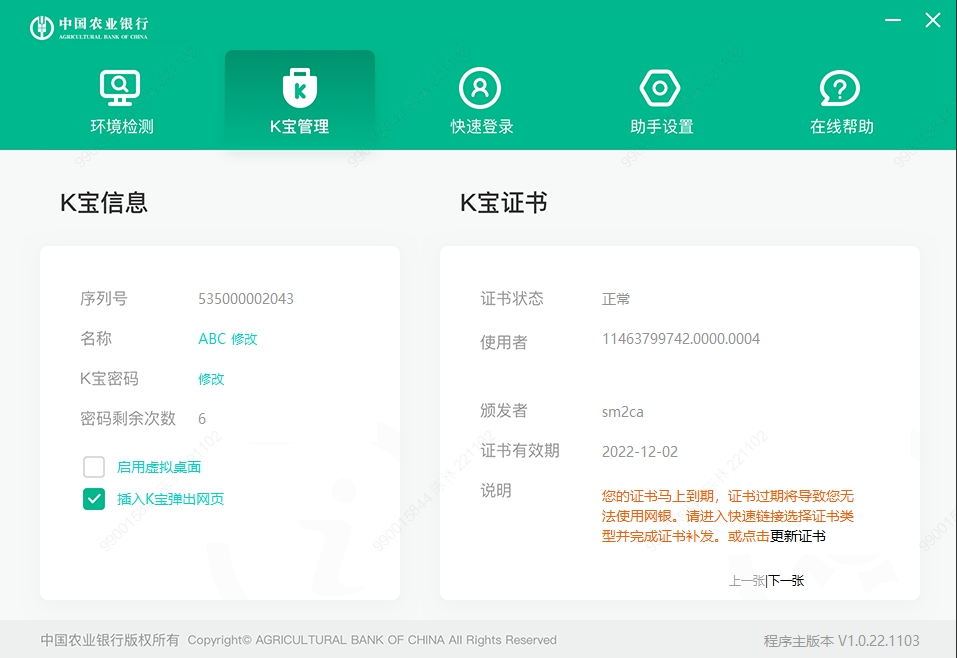The height and width of the screenshot is (658, 957).
Task: Click the 启用虚拟桌面 label text
Action: [x=159, y=467]
